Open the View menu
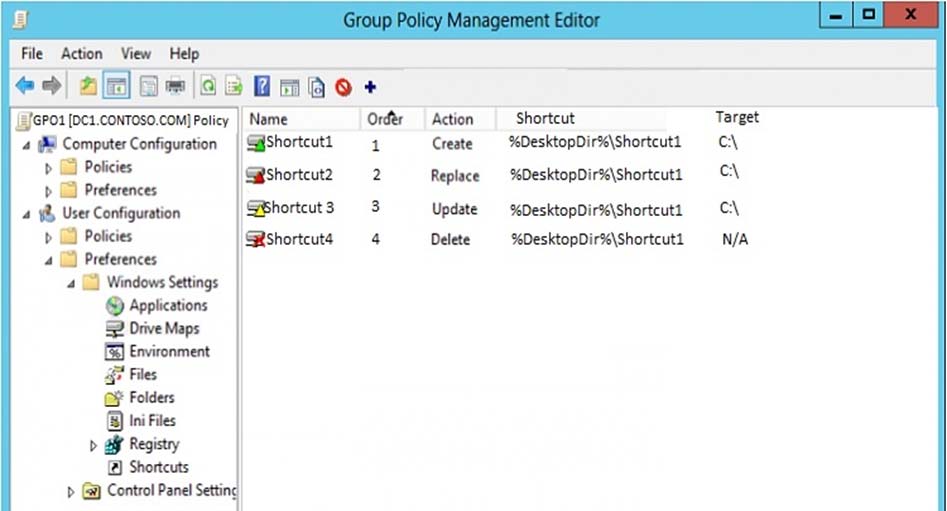This screenshot has width=947, height=511. 136,54
